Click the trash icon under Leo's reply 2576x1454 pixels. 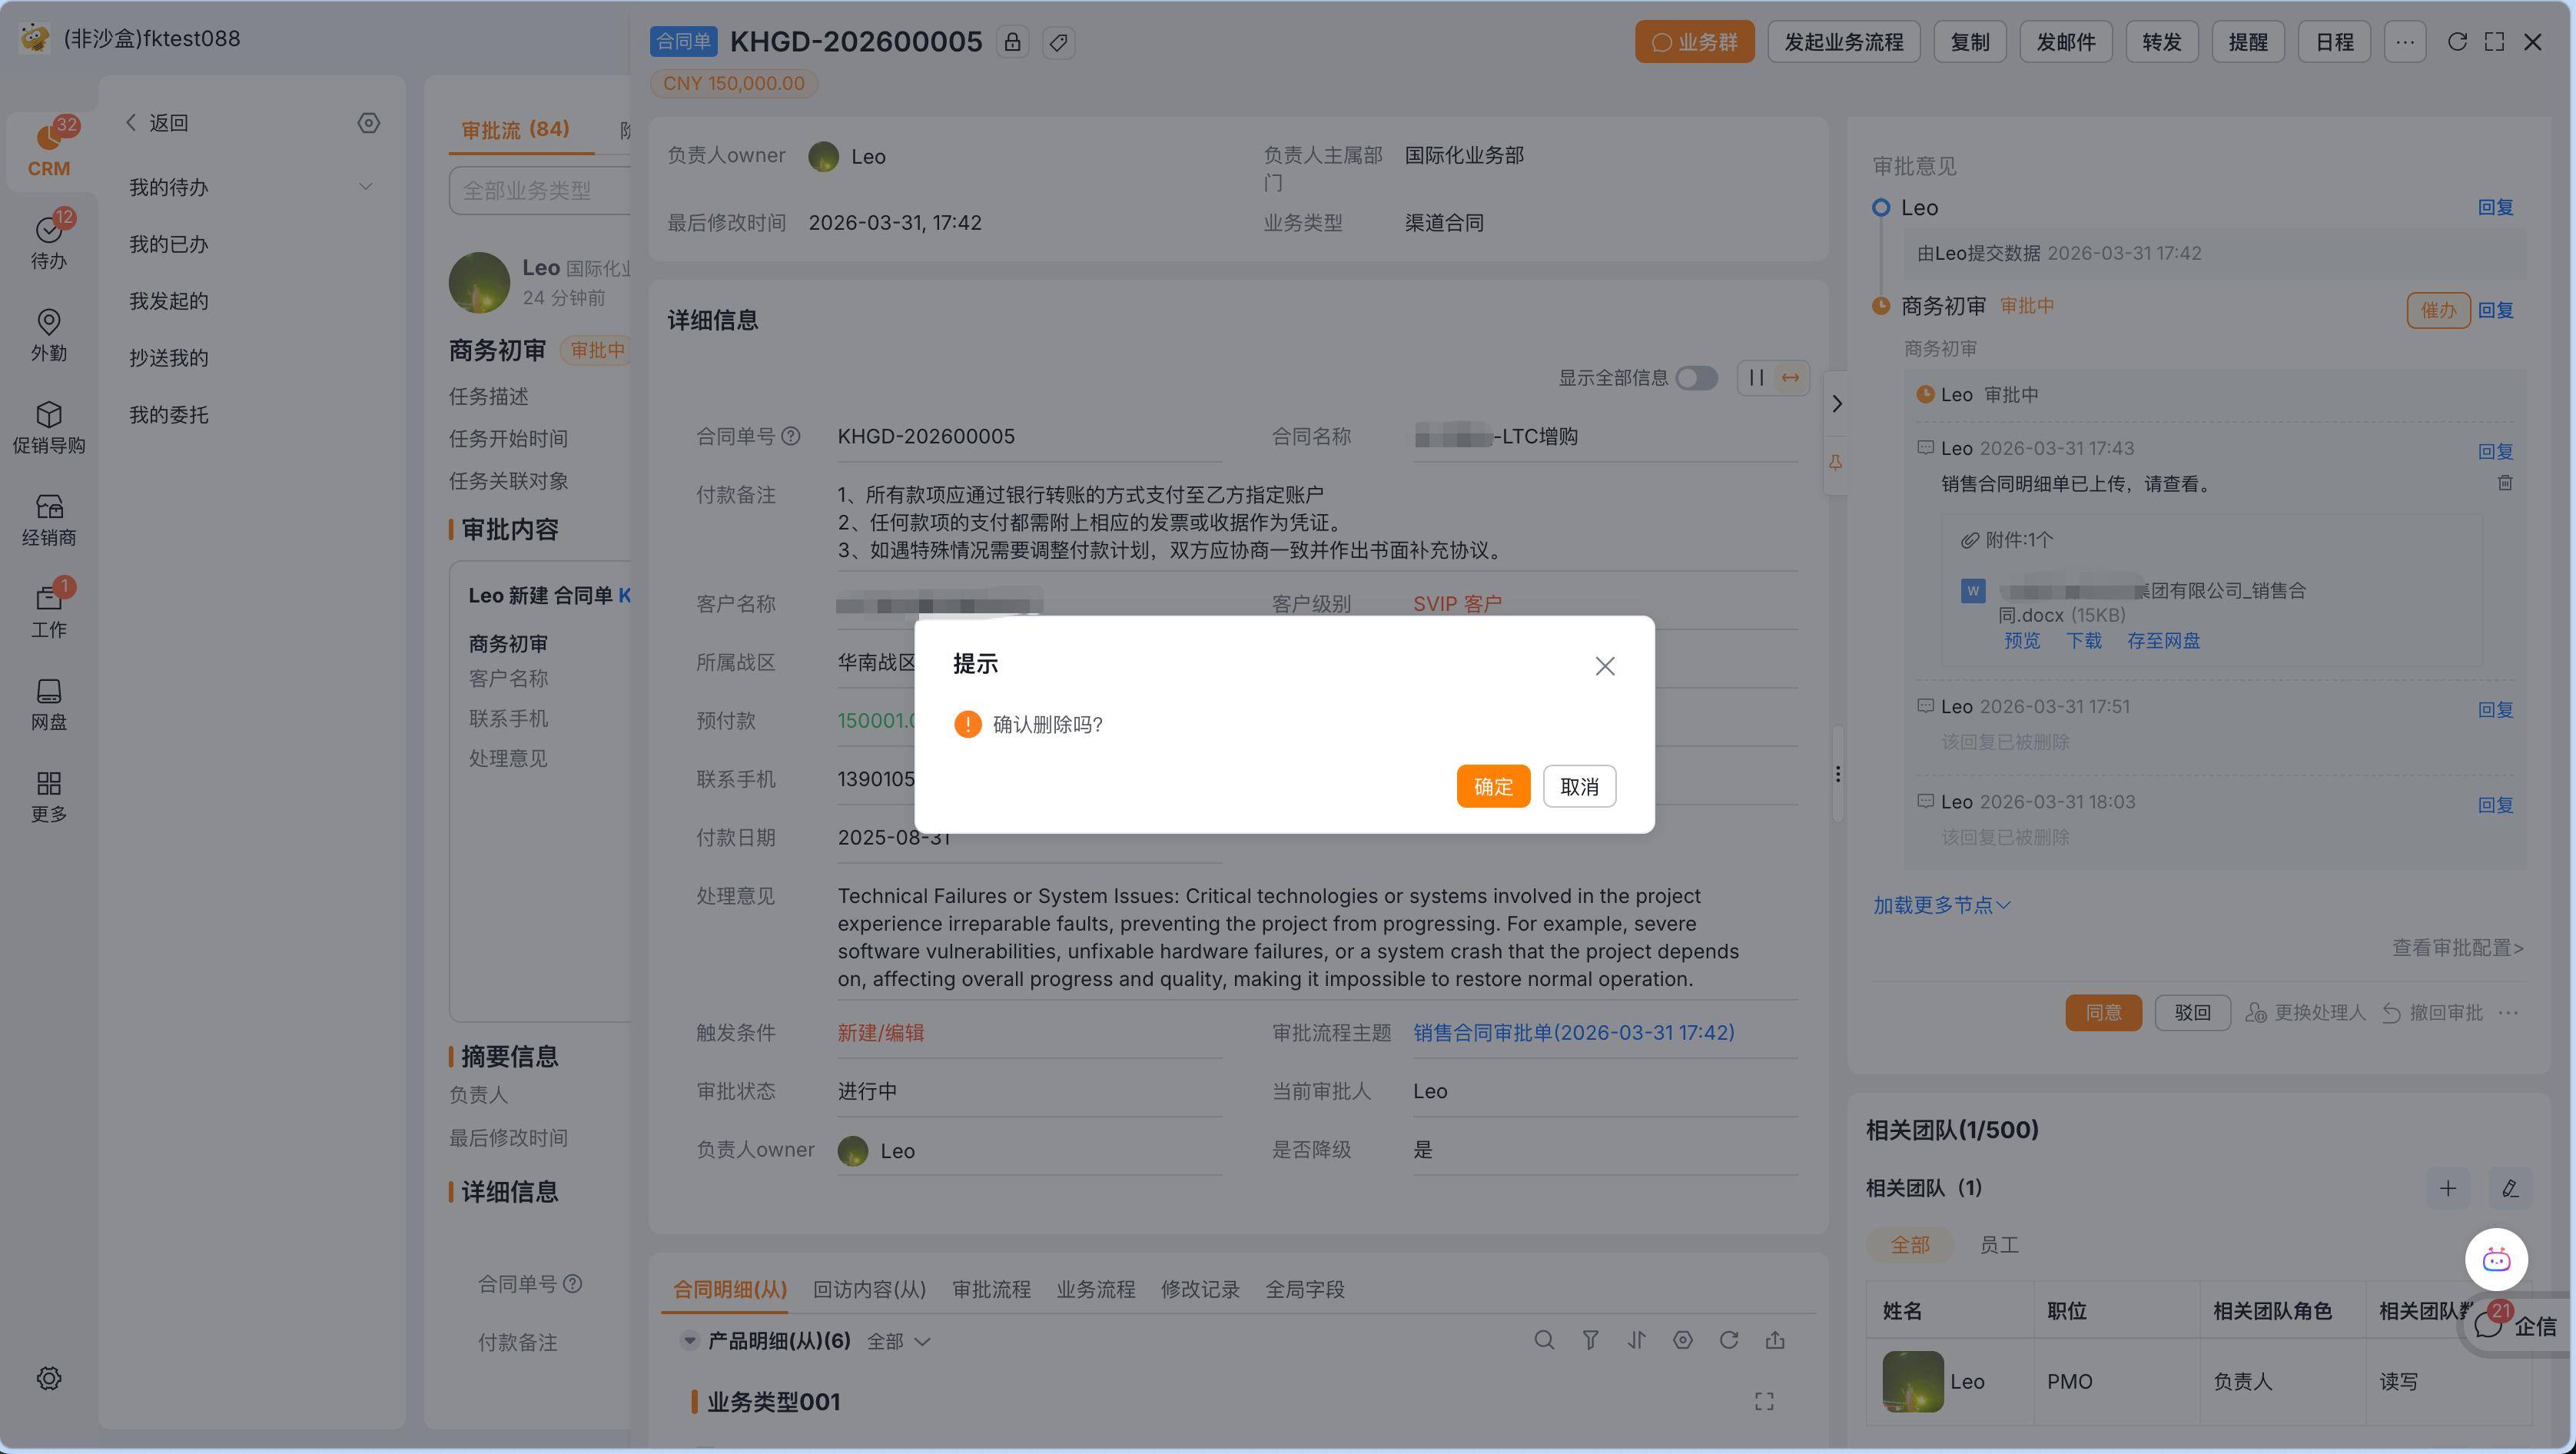click(2505, 483)
